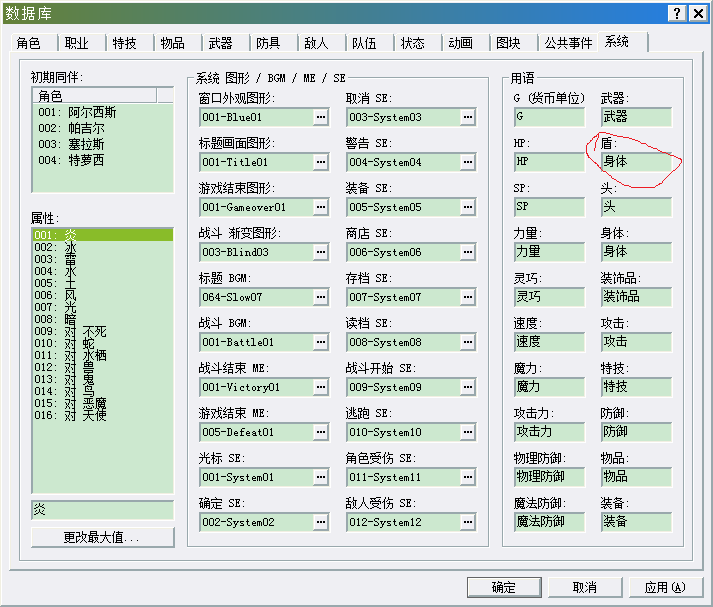
Task: Select attribute 016: 对 天使
Action: (103, 415)
